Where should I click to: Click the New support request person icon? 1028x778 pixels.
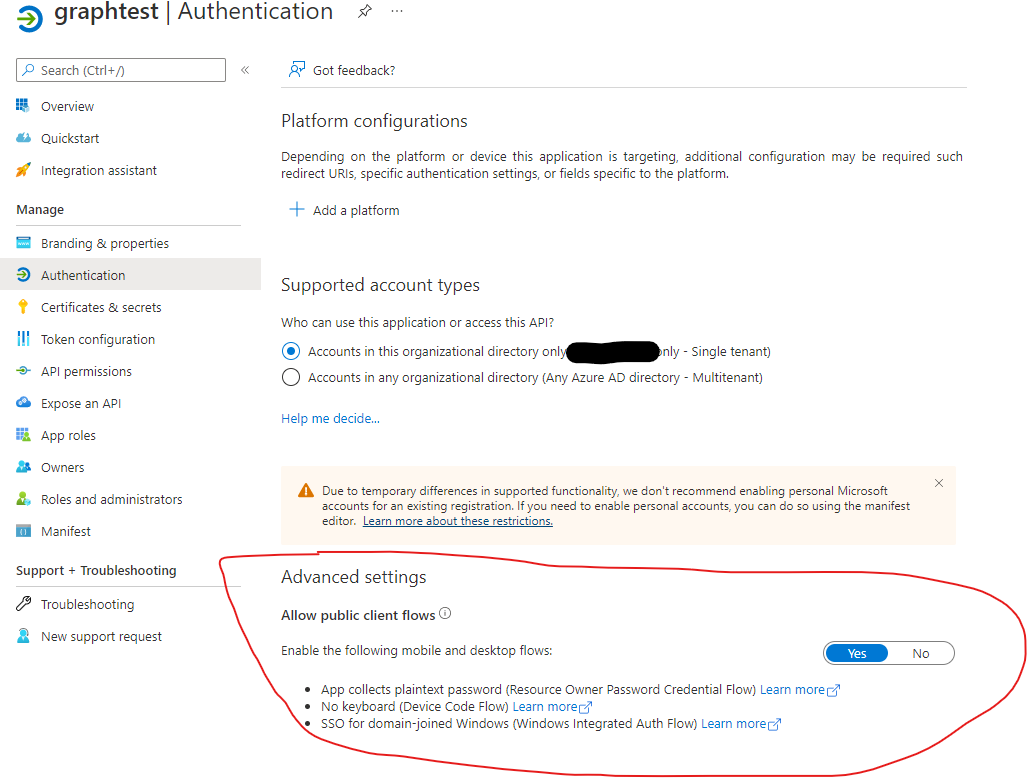pos(23,636)
